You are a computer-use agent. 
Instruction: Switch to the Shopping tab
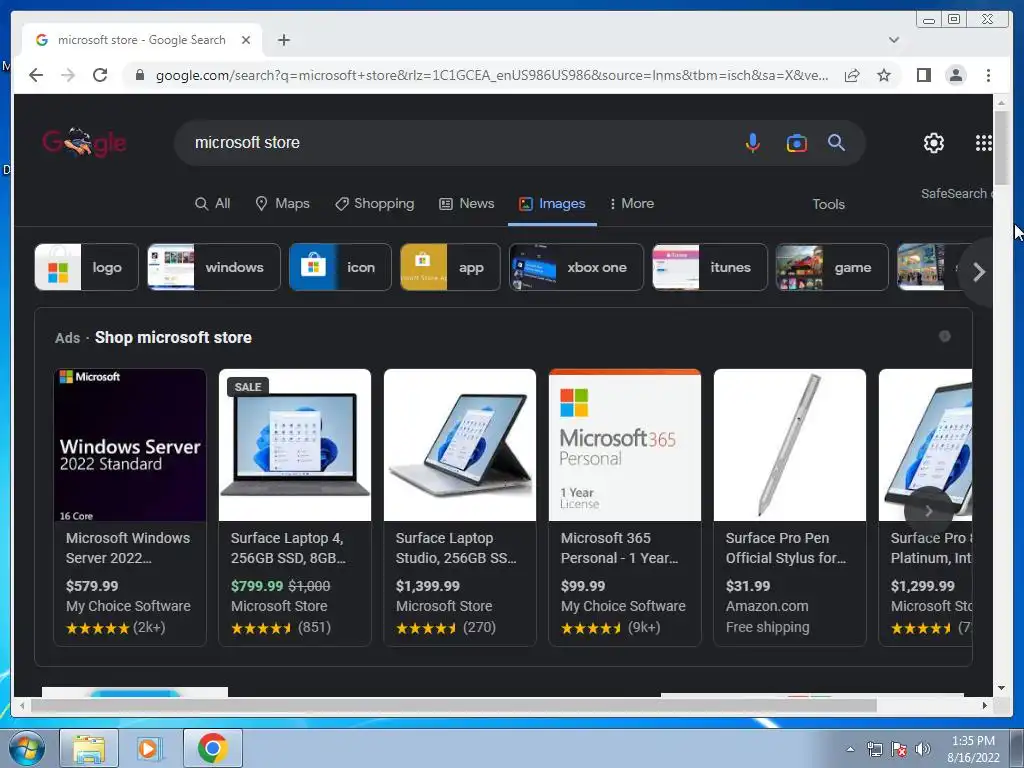tap(374, 204)
